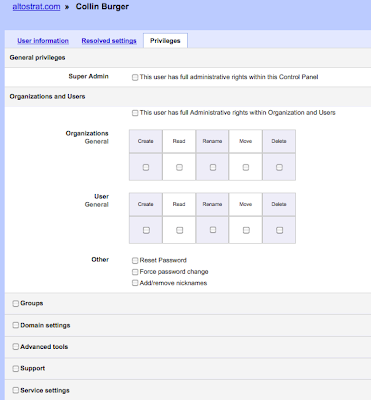
Task: Tick Organizations Rename privilege checkbox
Action: [x=213, y=167]
